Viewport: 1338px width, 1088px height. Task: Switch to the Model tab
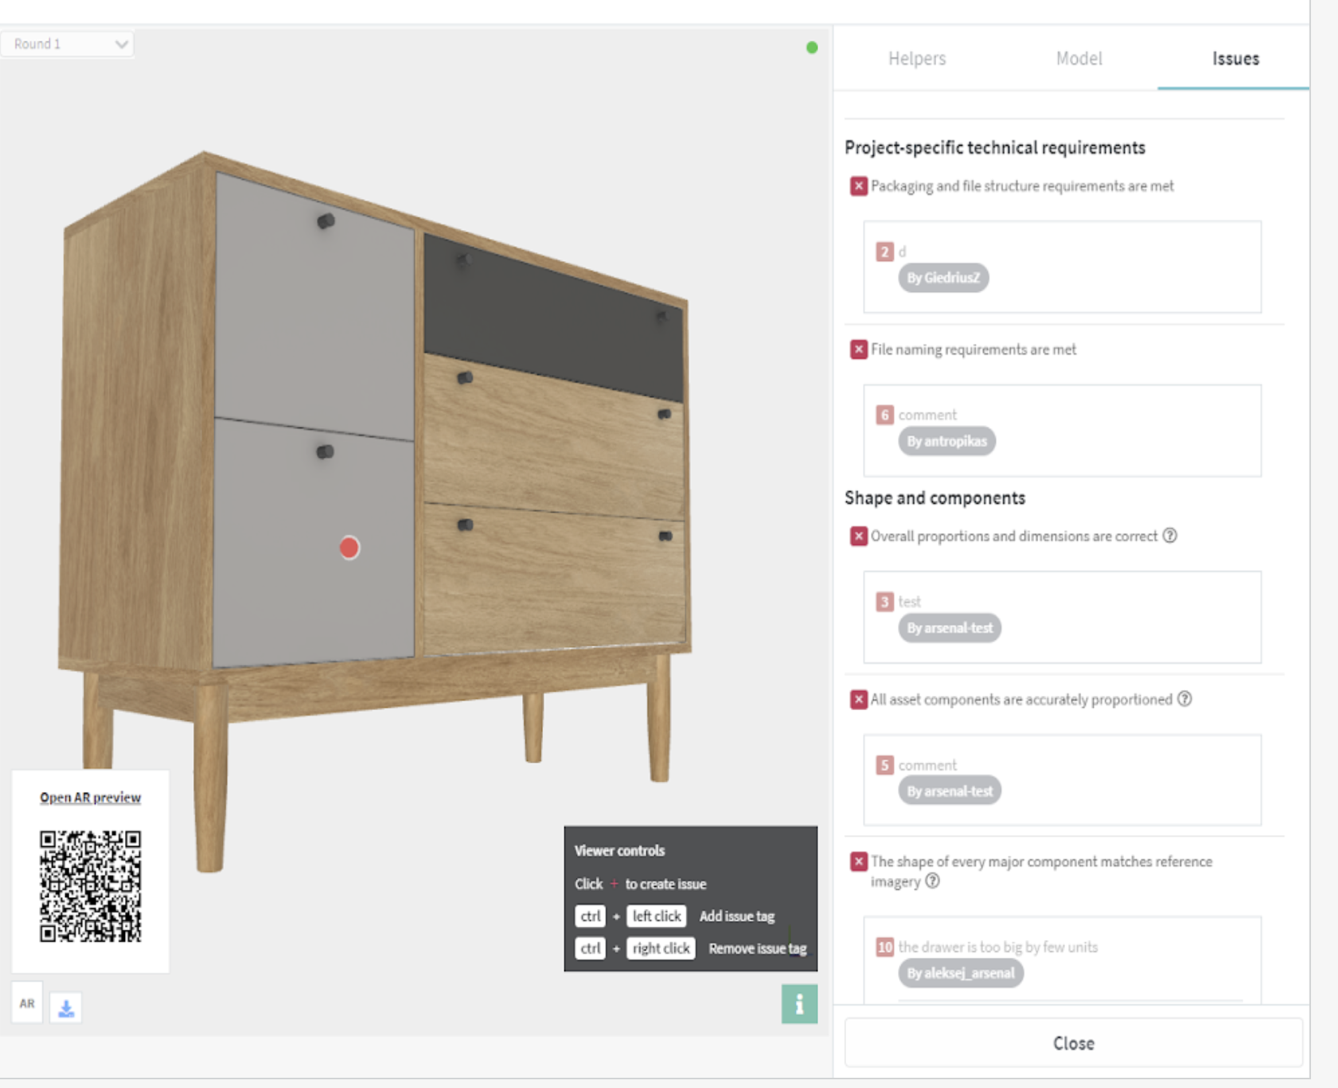coord(1079,59)
